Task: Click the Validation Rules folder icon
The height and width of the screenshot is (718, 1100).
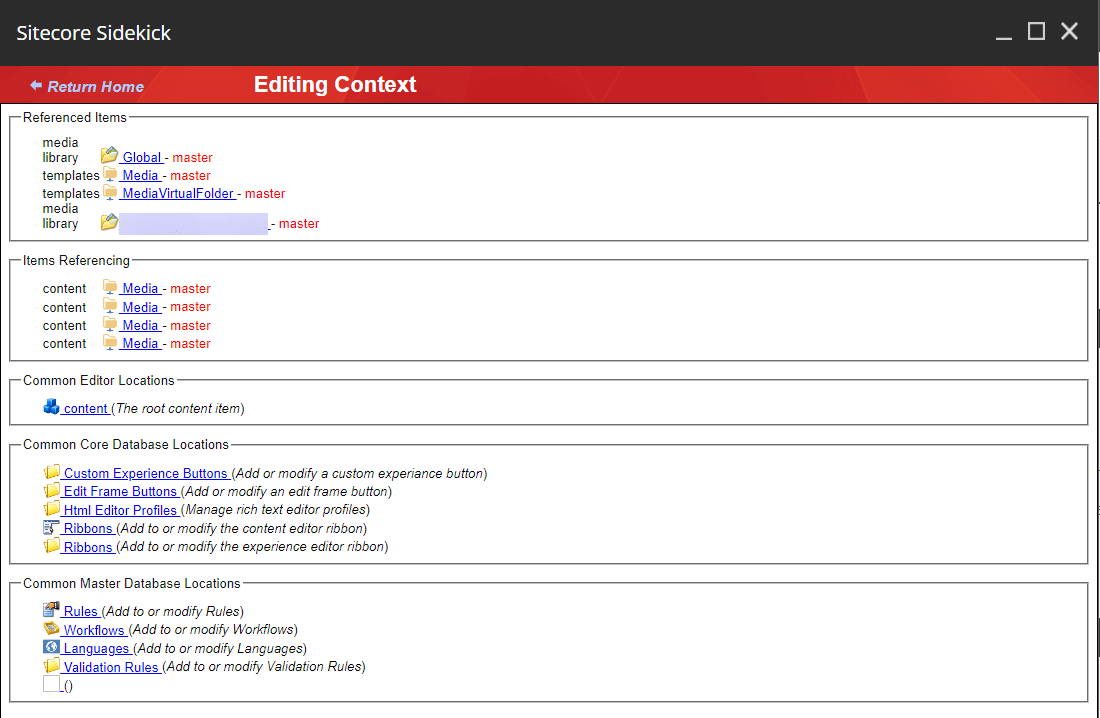Action: 52,666
